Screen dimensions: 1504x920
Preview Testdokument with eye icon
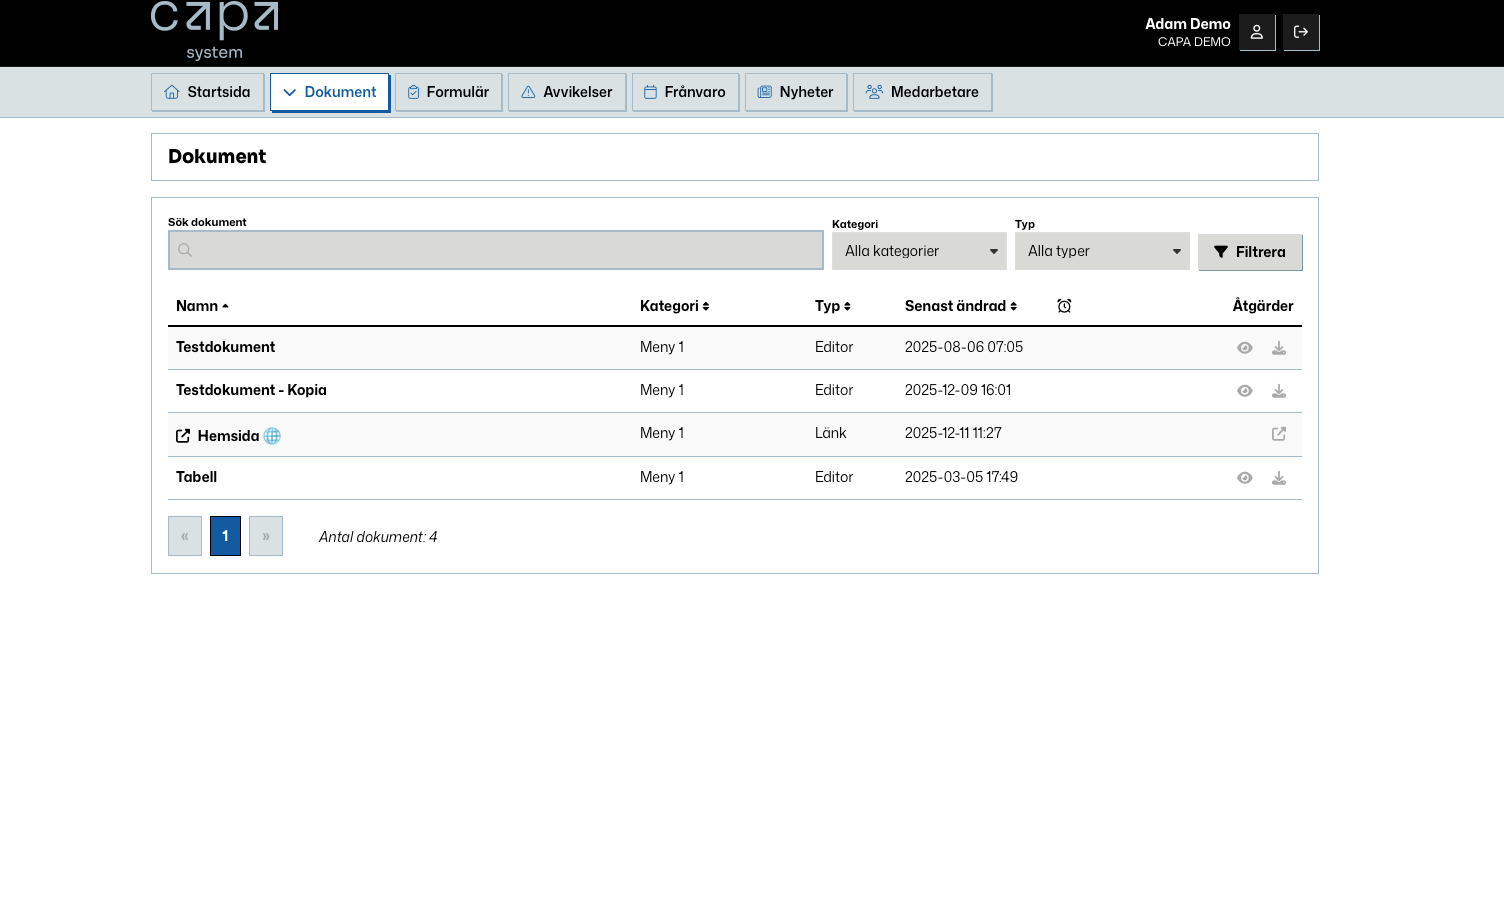1244,348
